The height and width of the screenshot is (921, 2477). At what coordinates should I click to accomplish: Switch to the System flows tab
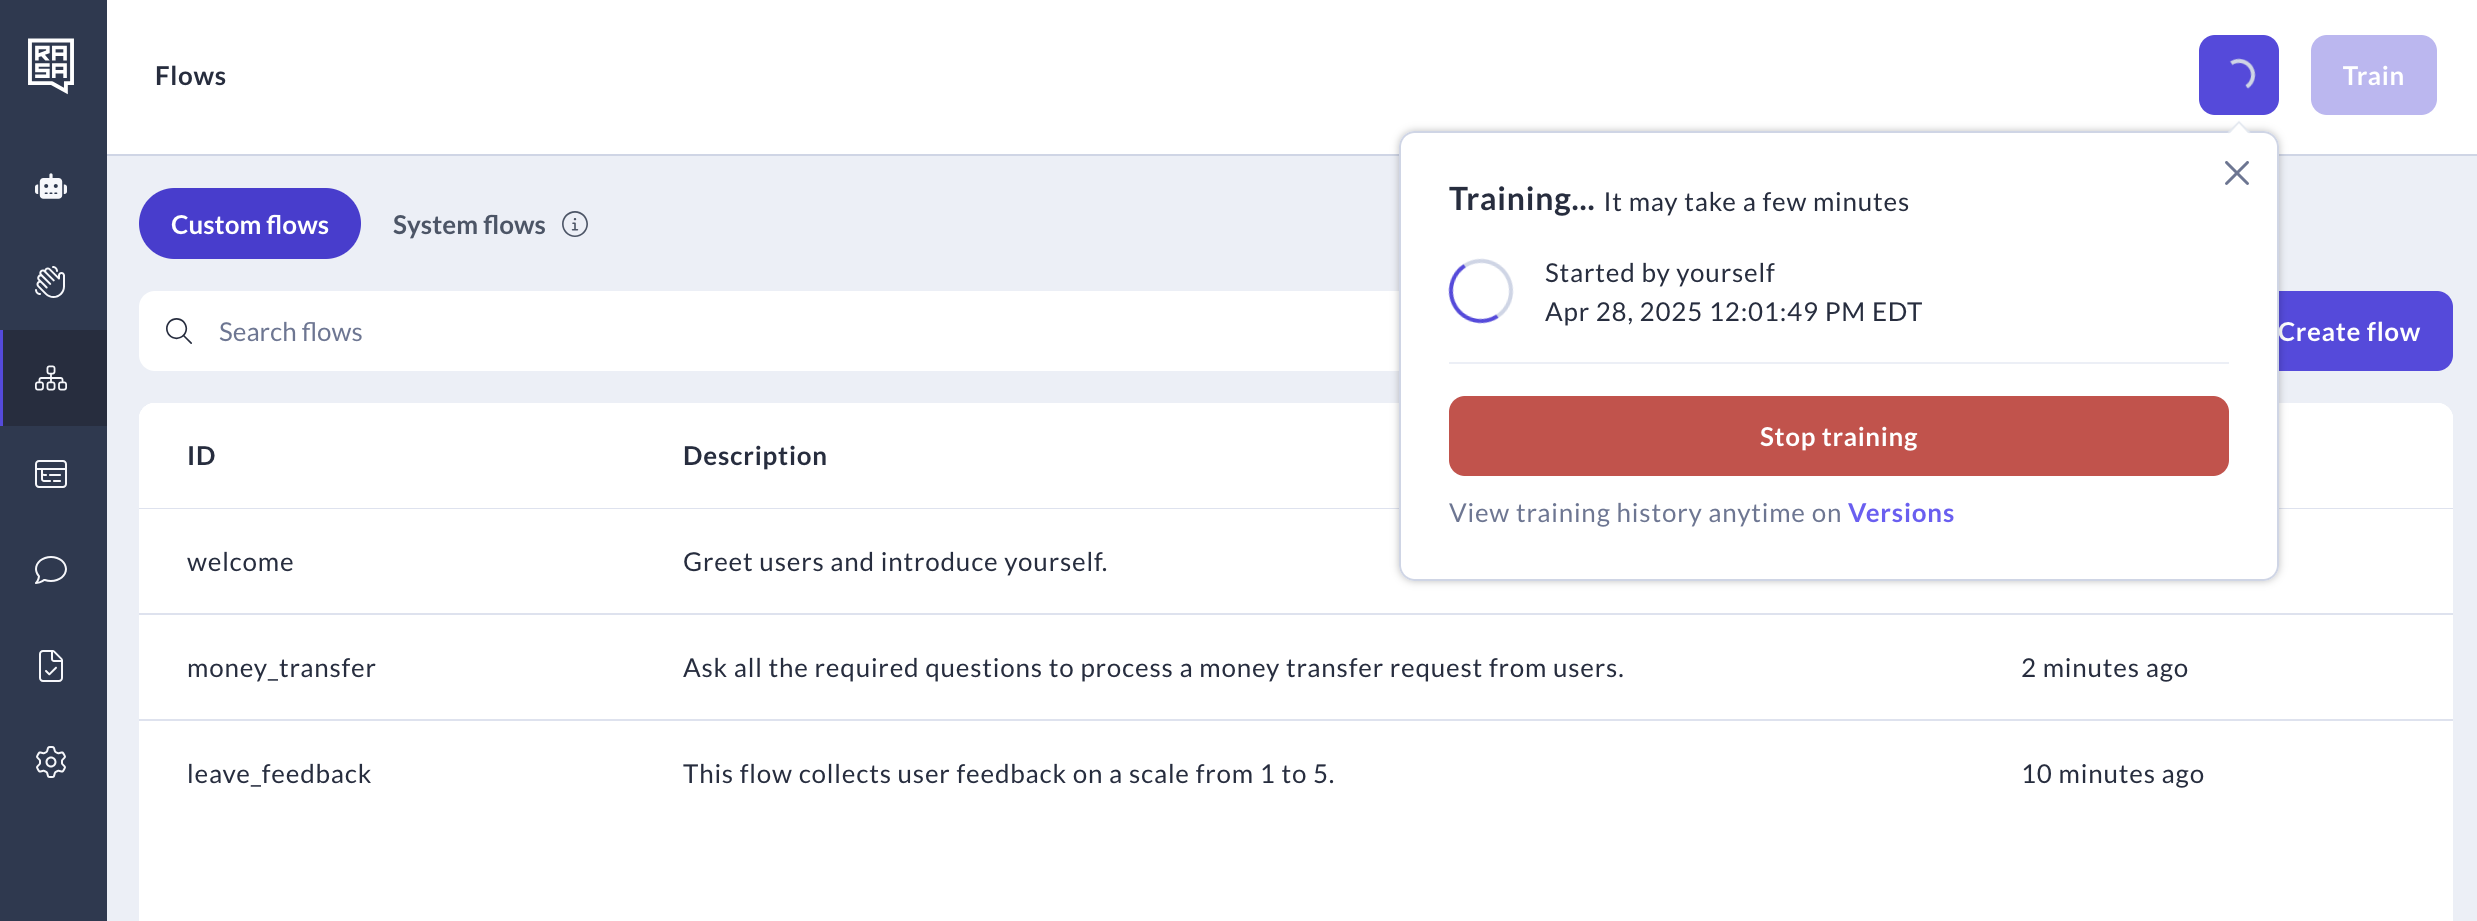tap(468, 224)
